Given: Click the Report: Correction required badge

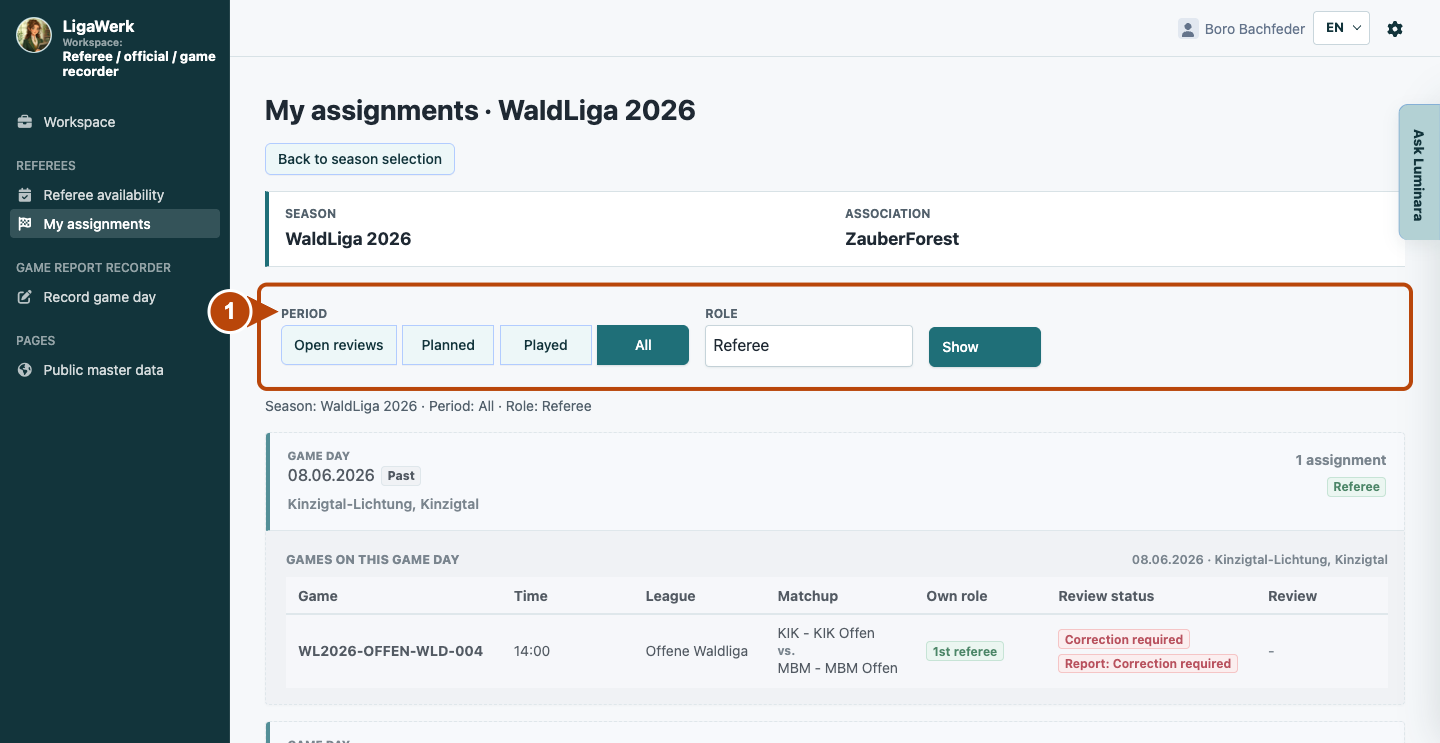Looking at the screenshot, I should tap(1148, 663).
